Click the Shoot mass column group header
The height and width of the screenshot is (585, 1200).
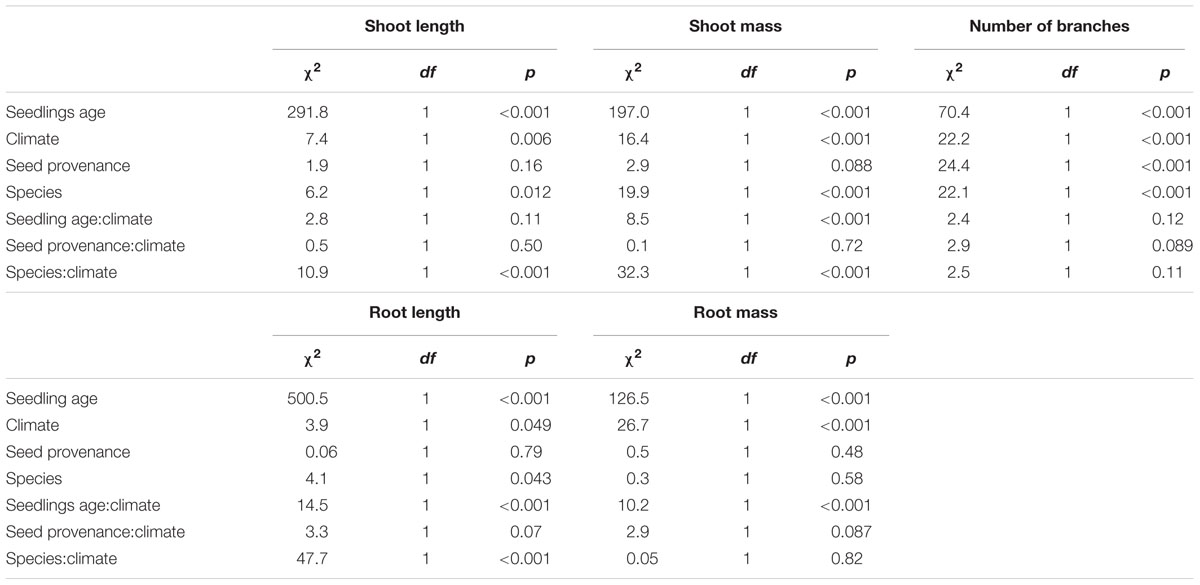point(735,27)
